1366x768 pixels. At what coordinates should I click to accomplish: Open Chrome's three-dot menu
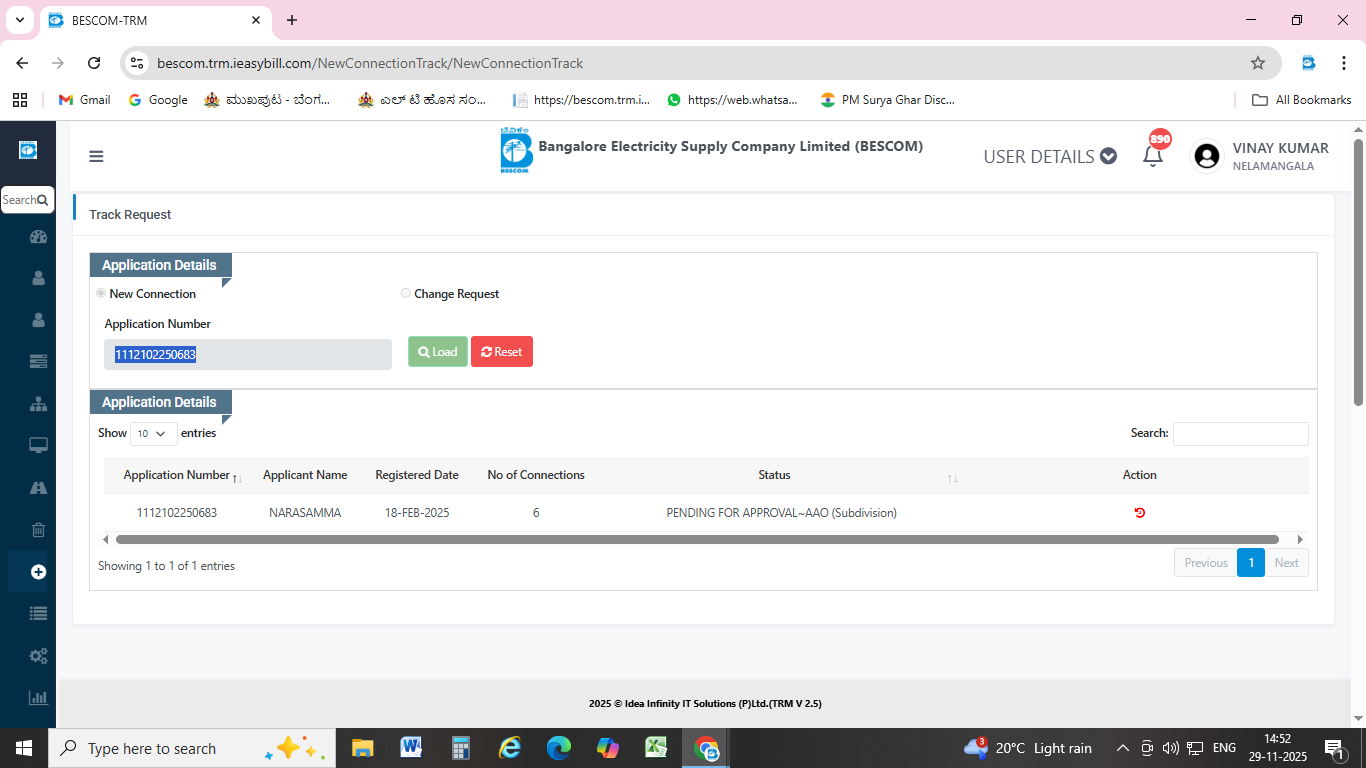click(x=1343, y=63)
